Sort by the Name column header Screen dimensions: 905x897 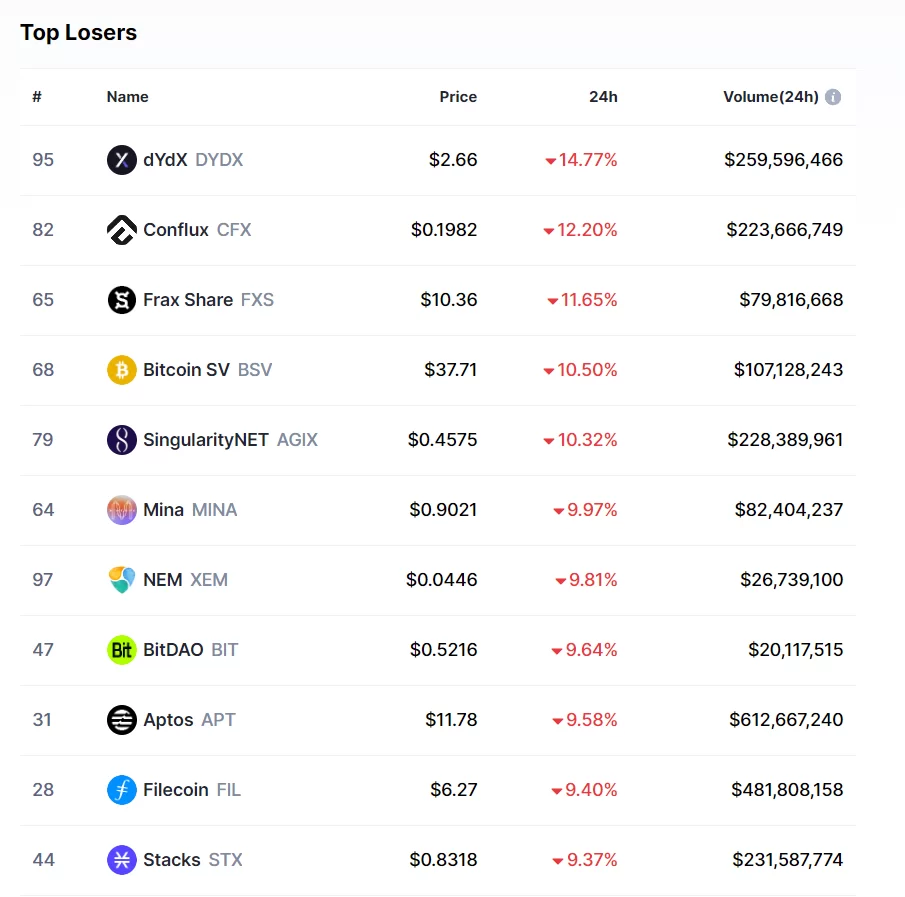click(127, 97)
